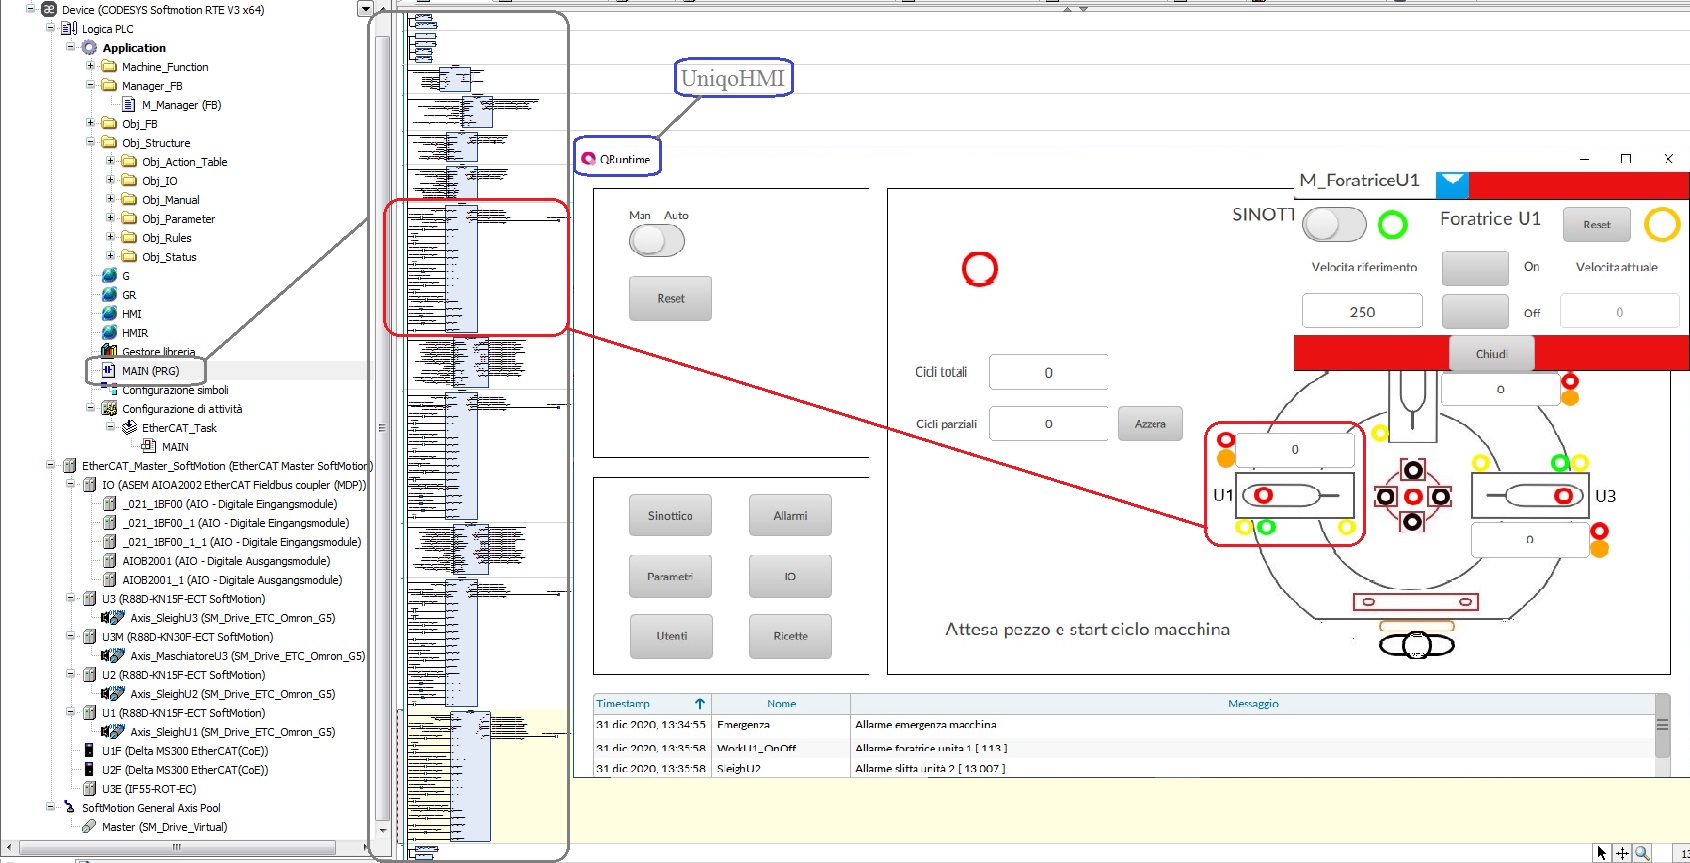1690x863 pixels.
Task: Collapse the EtherCAT_Master_SoftMotion node
Action: [x=50, y=465]
